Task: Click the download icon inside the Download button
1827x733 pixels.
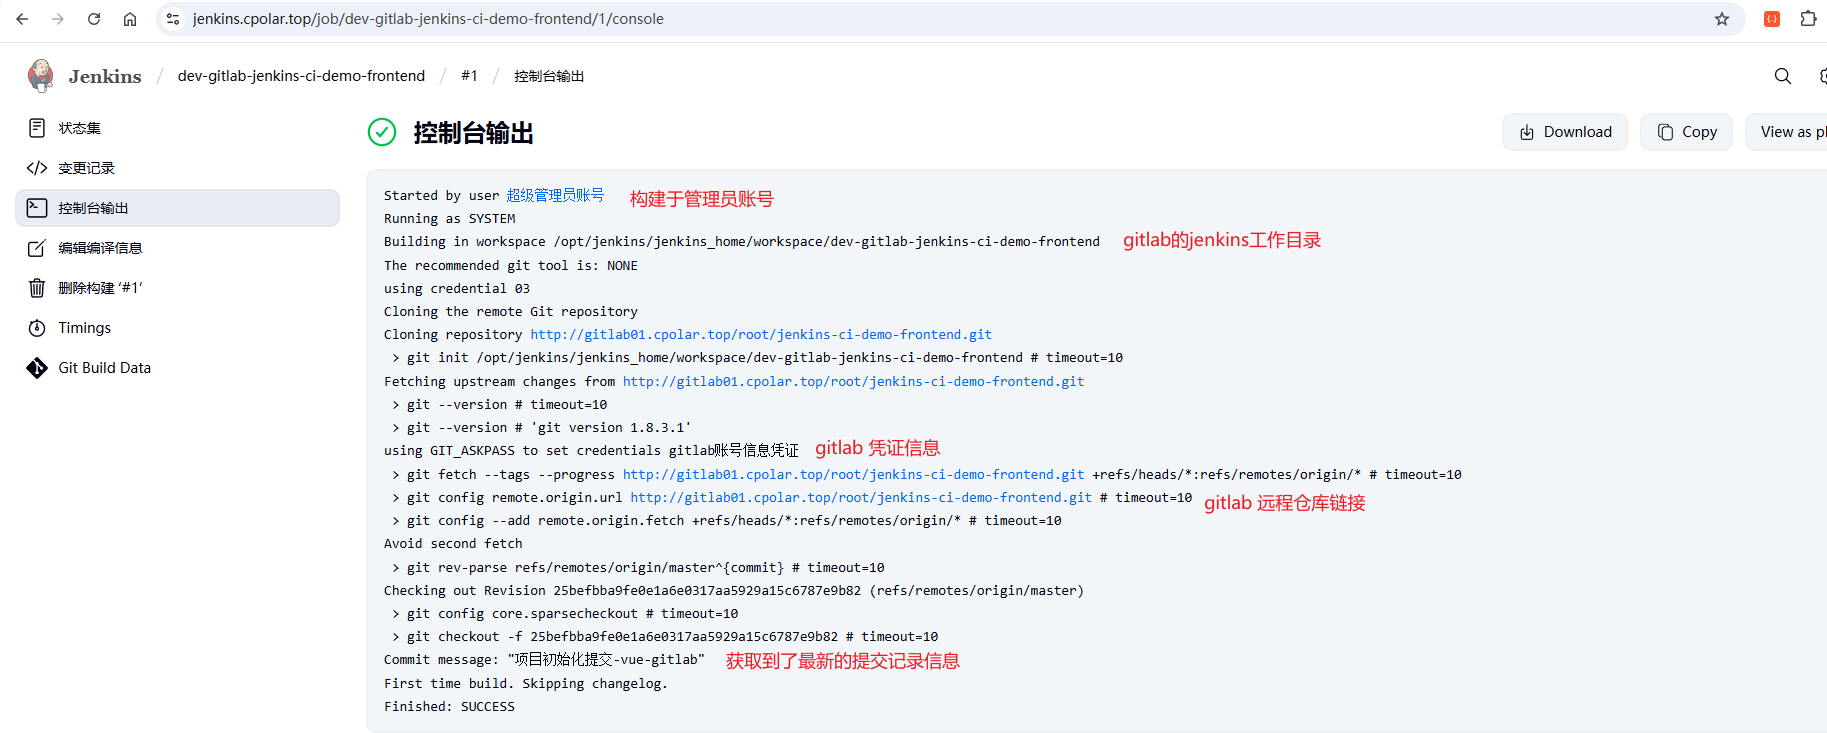Action: click(x=1527, y=132)
